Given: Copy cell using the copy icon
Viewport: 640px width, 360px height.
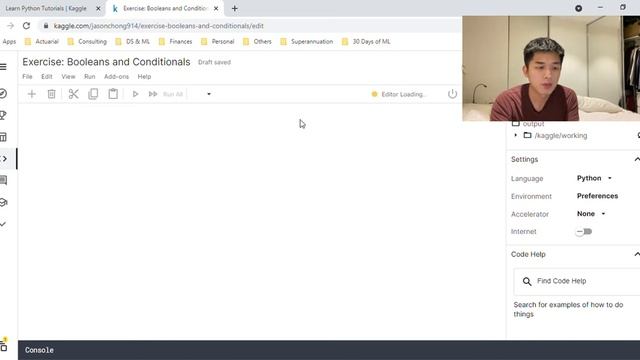Looking at the screenshot, I should click(x=93, y=94).
